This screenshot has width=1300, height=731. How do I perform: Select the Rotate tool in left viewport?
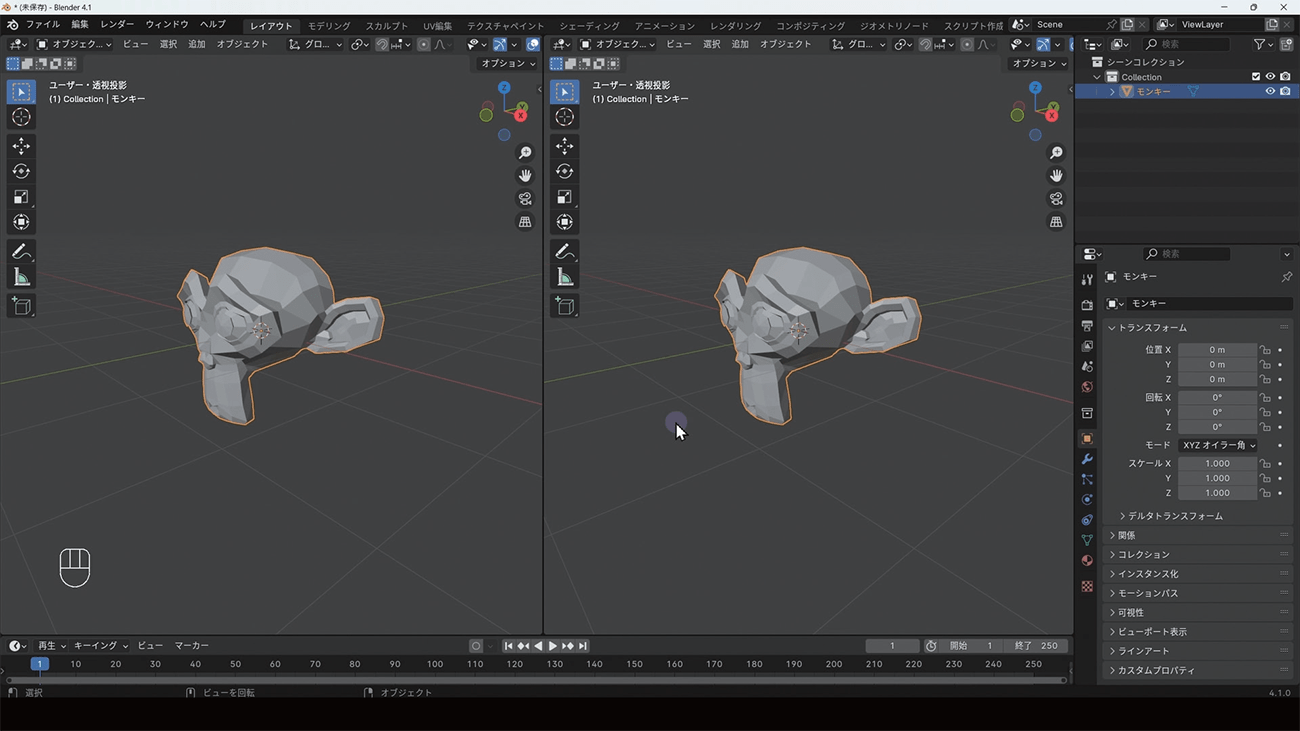click(x=21, y=172)
